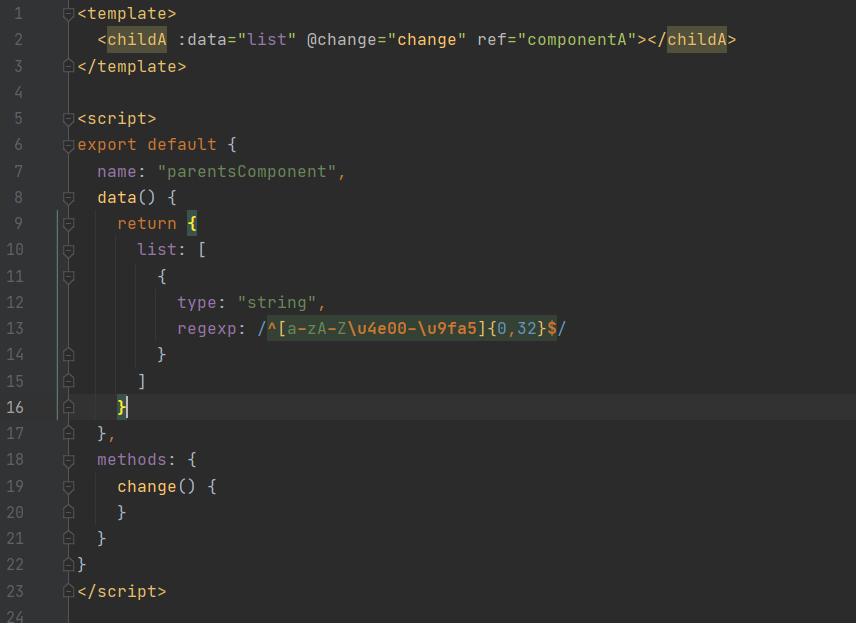Click the fold end marker on line 3
The image size is (856, 623).
(68, 66)
